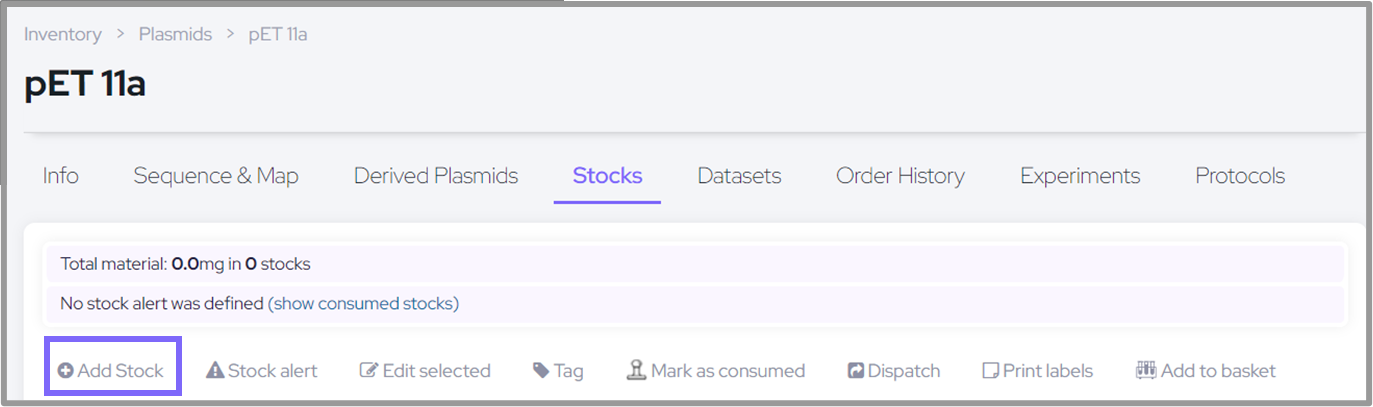Select the Stocks tab

click(x=607, y=177)
